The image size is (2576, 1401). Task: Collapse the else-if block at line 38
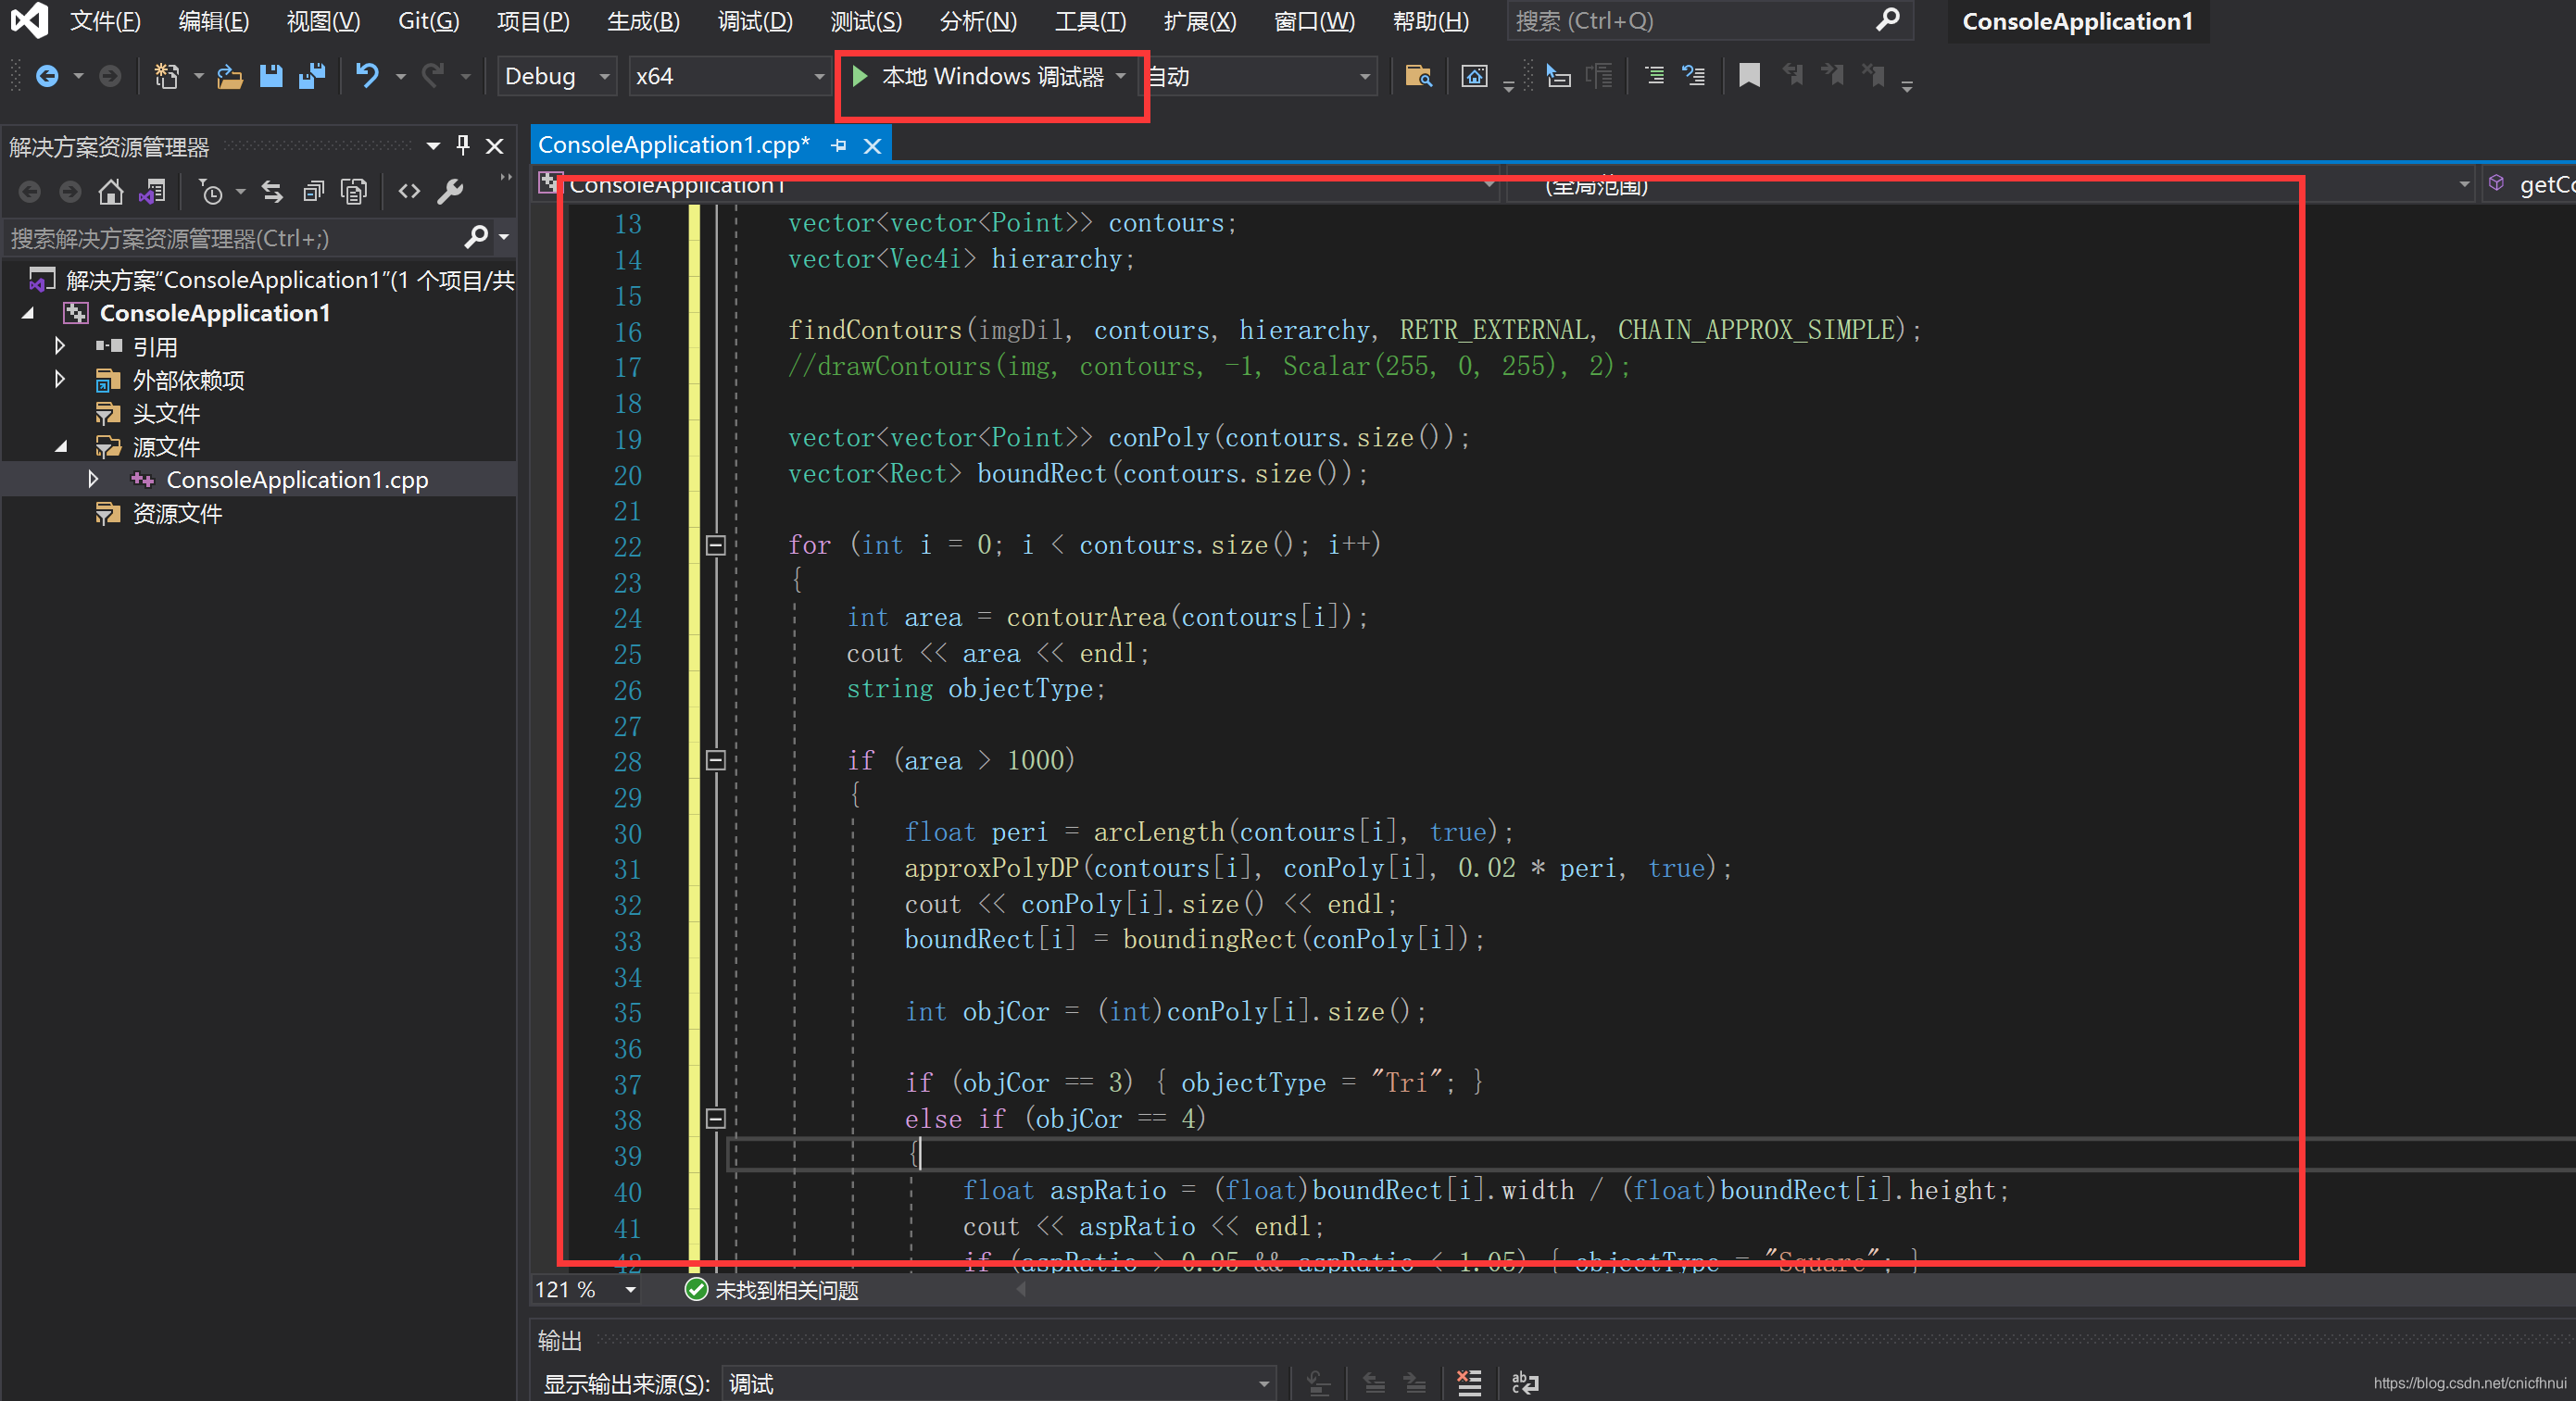coord(715,1118)
